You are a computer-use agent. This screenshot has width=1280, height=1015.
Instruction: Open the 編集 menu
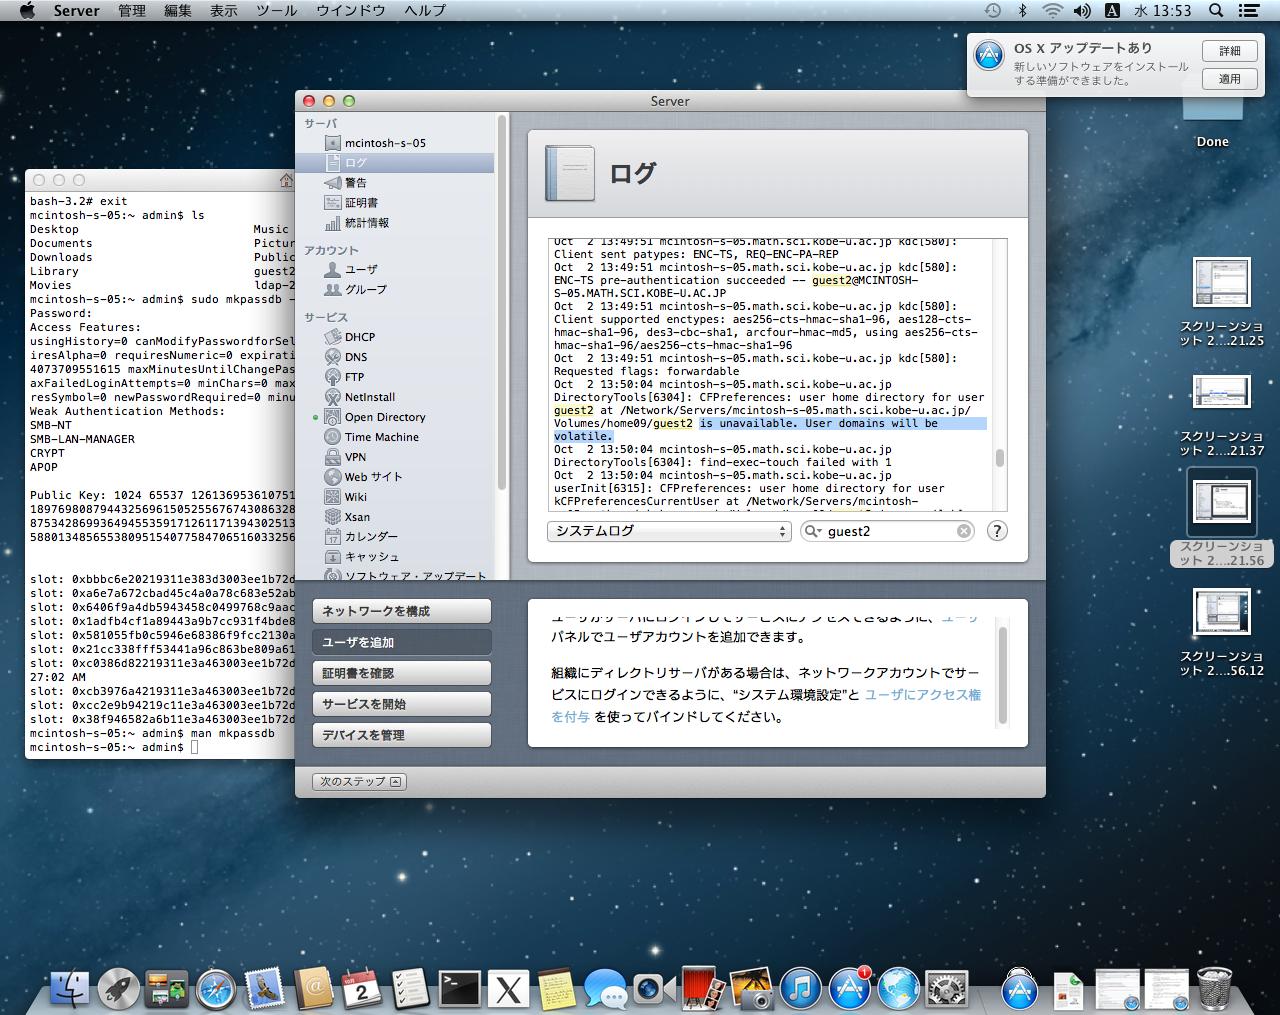(x=178, y=10)
